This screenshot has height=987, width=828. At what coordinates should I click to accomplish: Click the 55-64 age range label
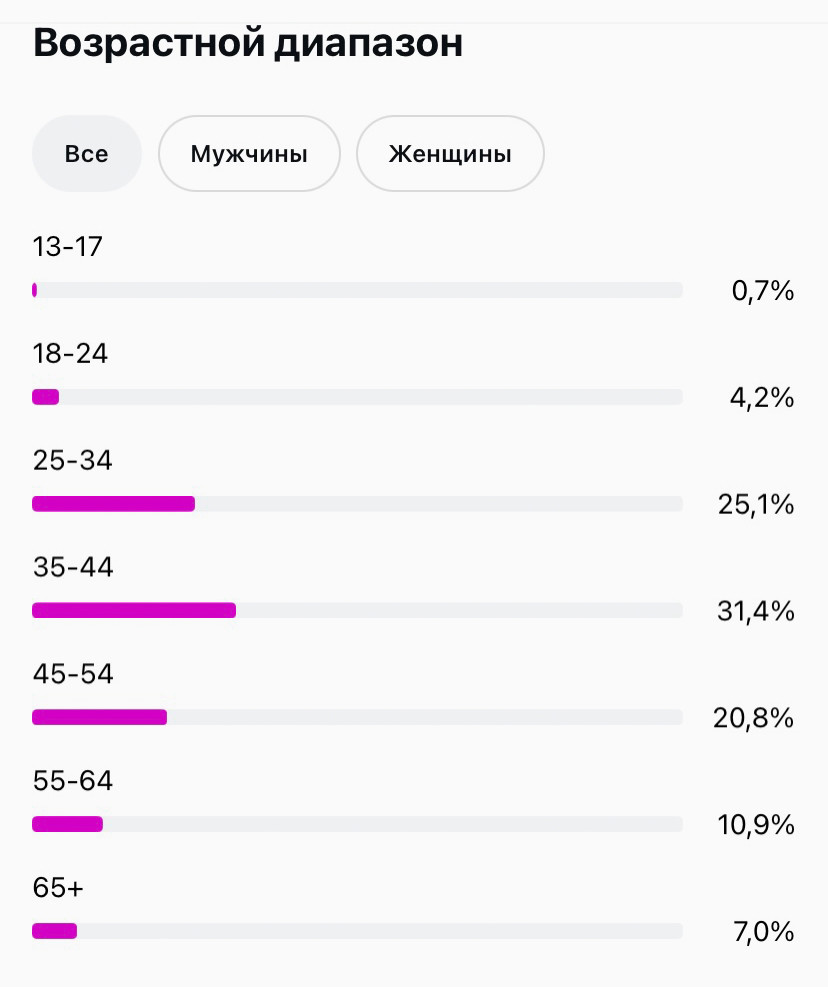pyautogui.click(x=72, y=780)
